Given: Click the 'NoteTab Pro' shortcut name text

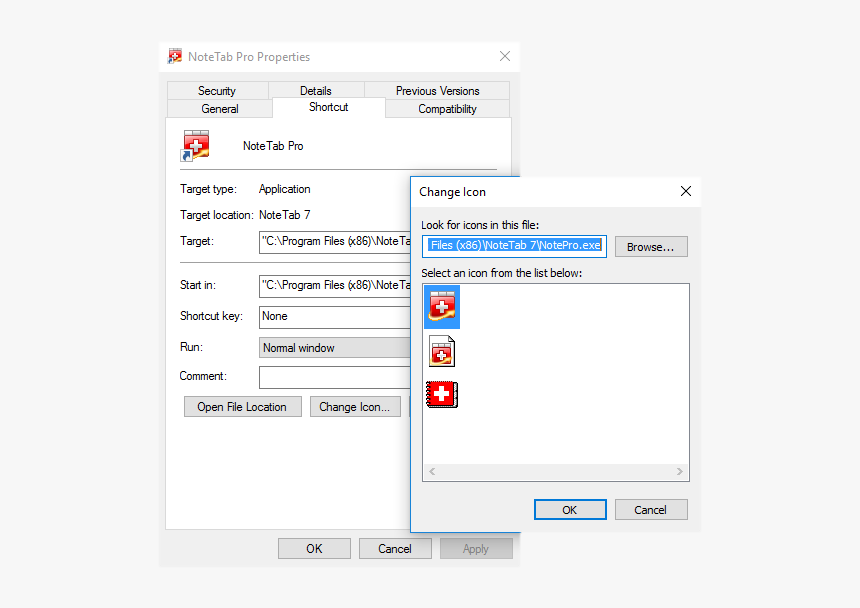Looking at the screenshot, I should [x=273, y=146].
